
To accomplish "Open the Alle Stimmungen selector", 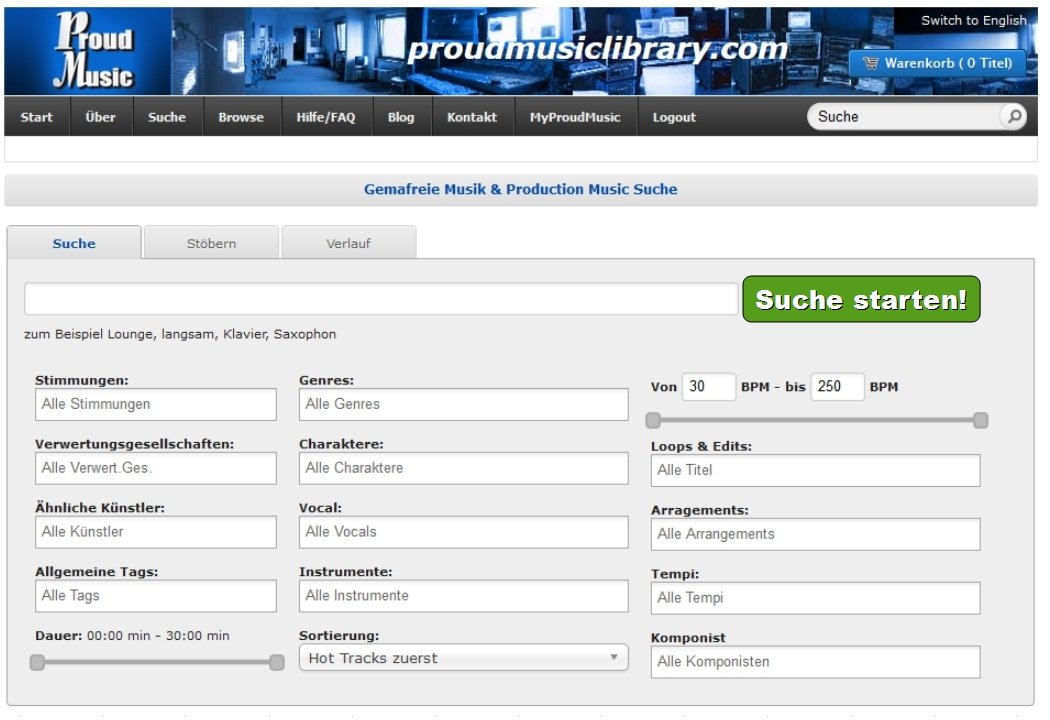I will pyautogui.click(x=156, y=405).
